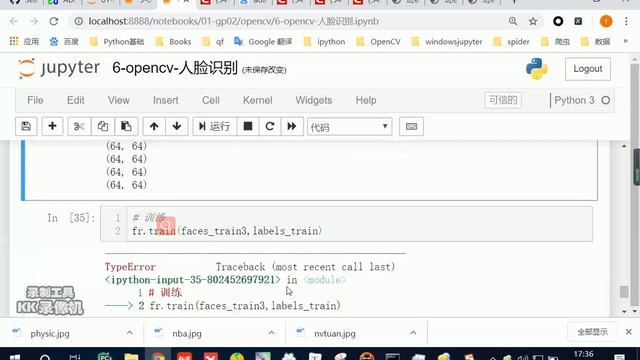Show more bookmarks with the double chevron
Screen dimensions: 640x360
click(625, 42)
